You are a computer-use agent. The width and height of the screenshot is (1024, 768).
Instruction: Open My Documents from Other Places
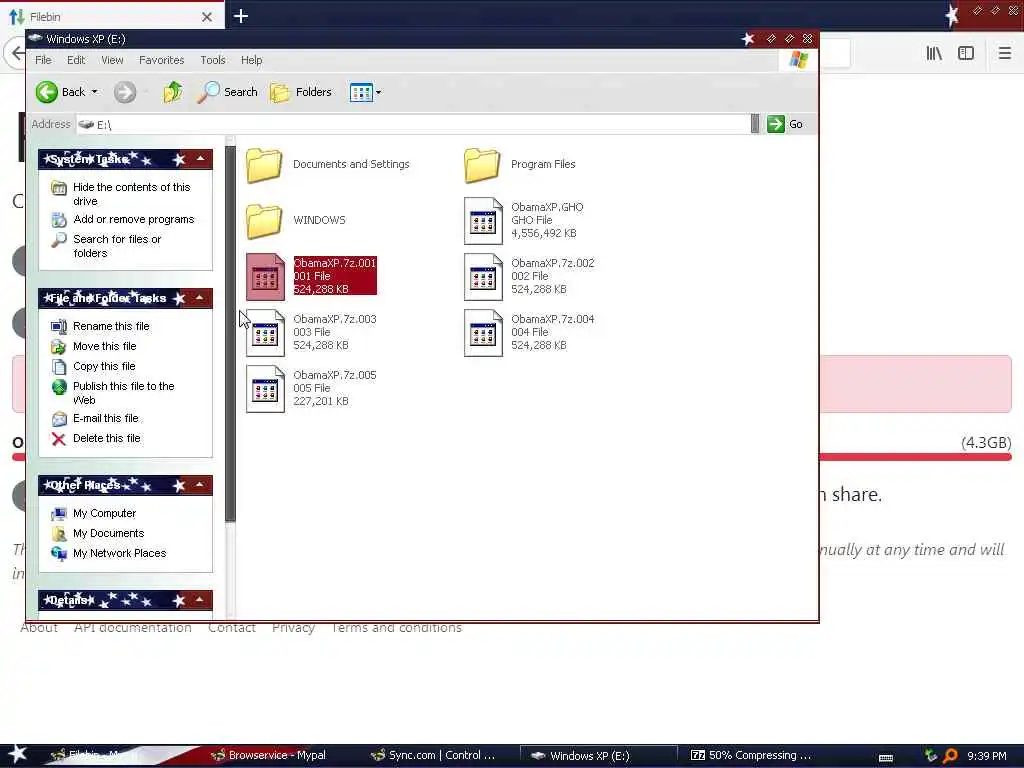click(x=108, y=534)
